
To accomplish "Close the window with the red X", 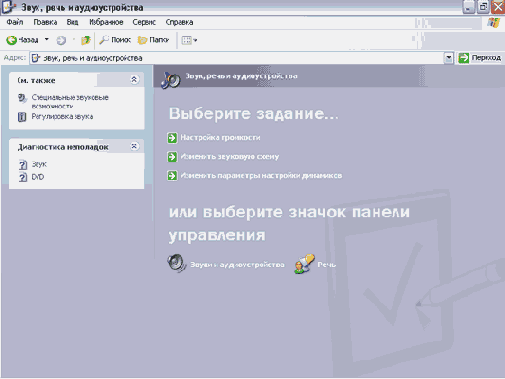I will [x=498, y=7].
